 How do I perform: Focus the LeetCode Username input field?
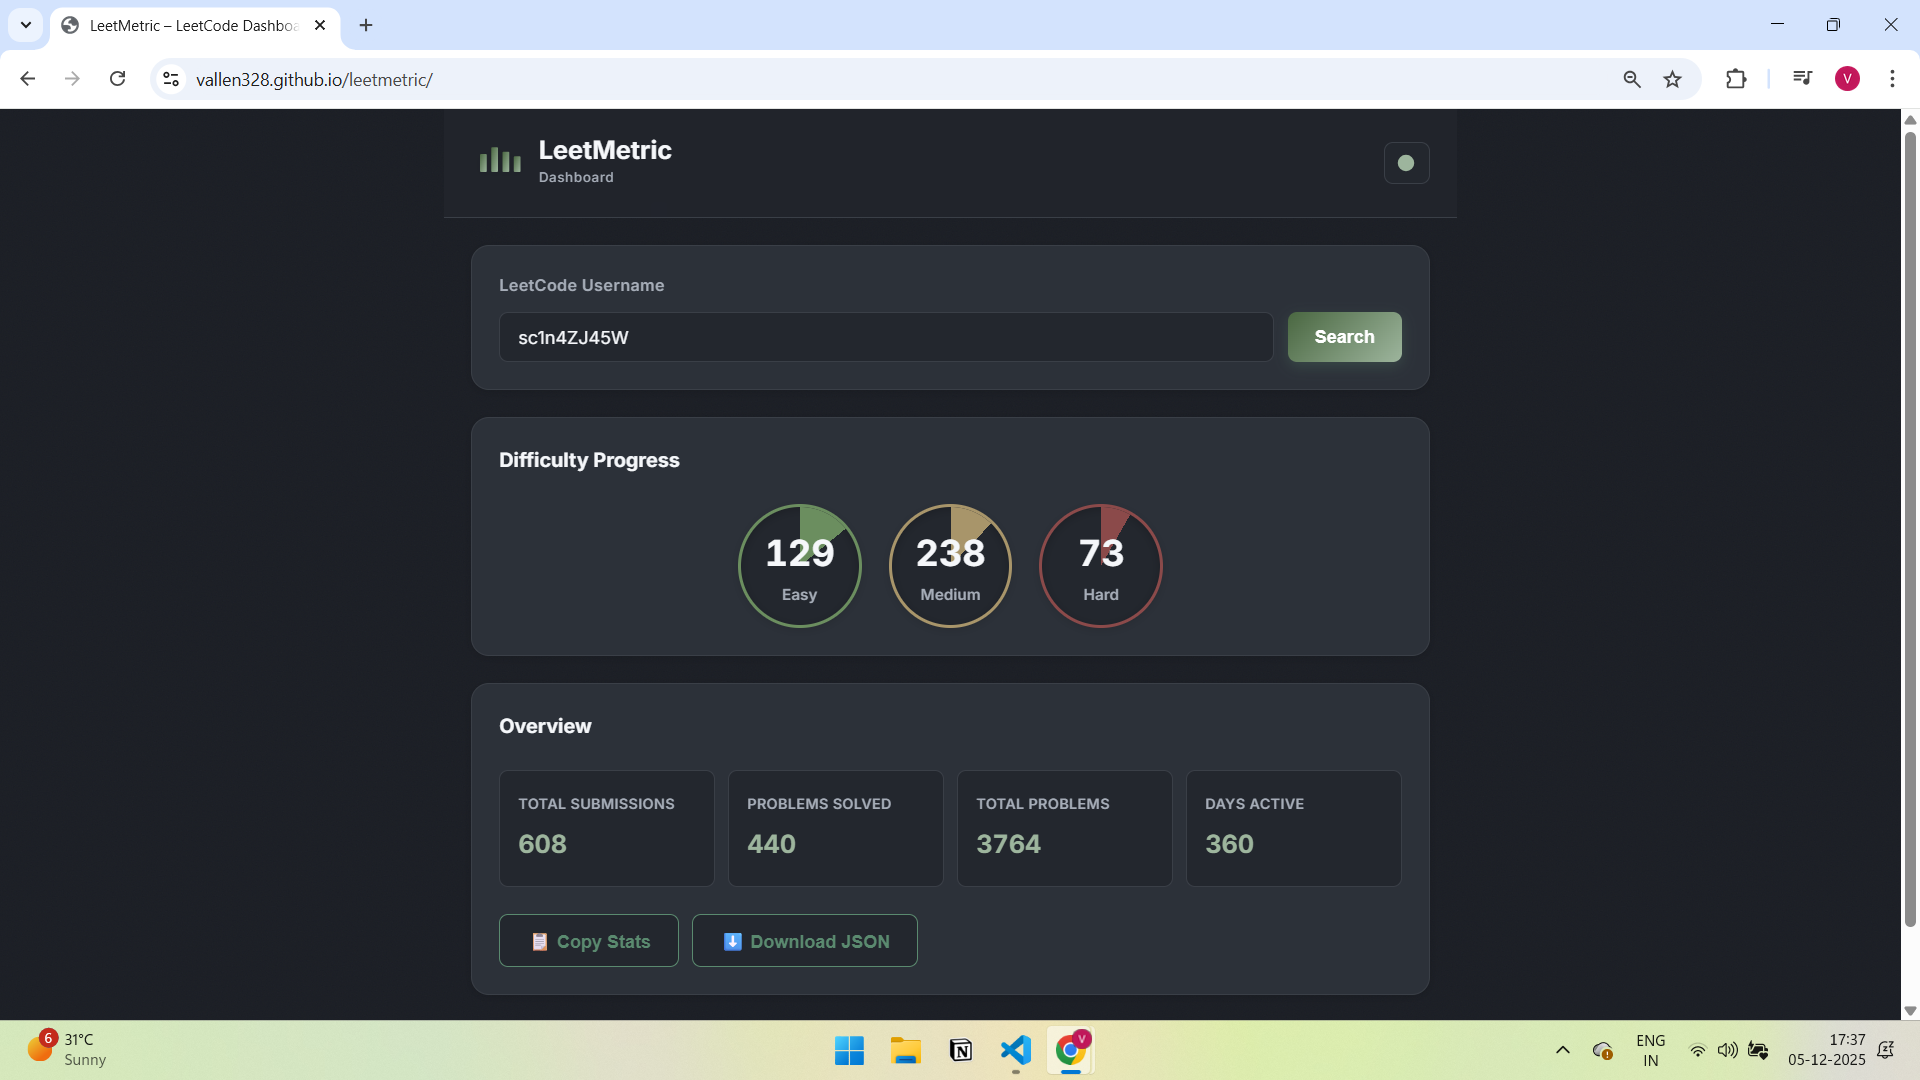coord(885,337)
